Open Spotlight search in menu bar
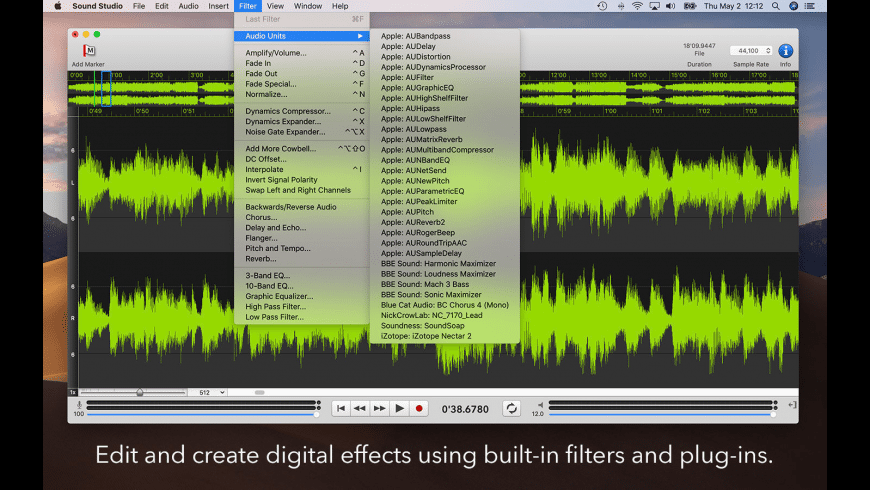This screenshot has width=870, height=490. click(x=774, y=6)
